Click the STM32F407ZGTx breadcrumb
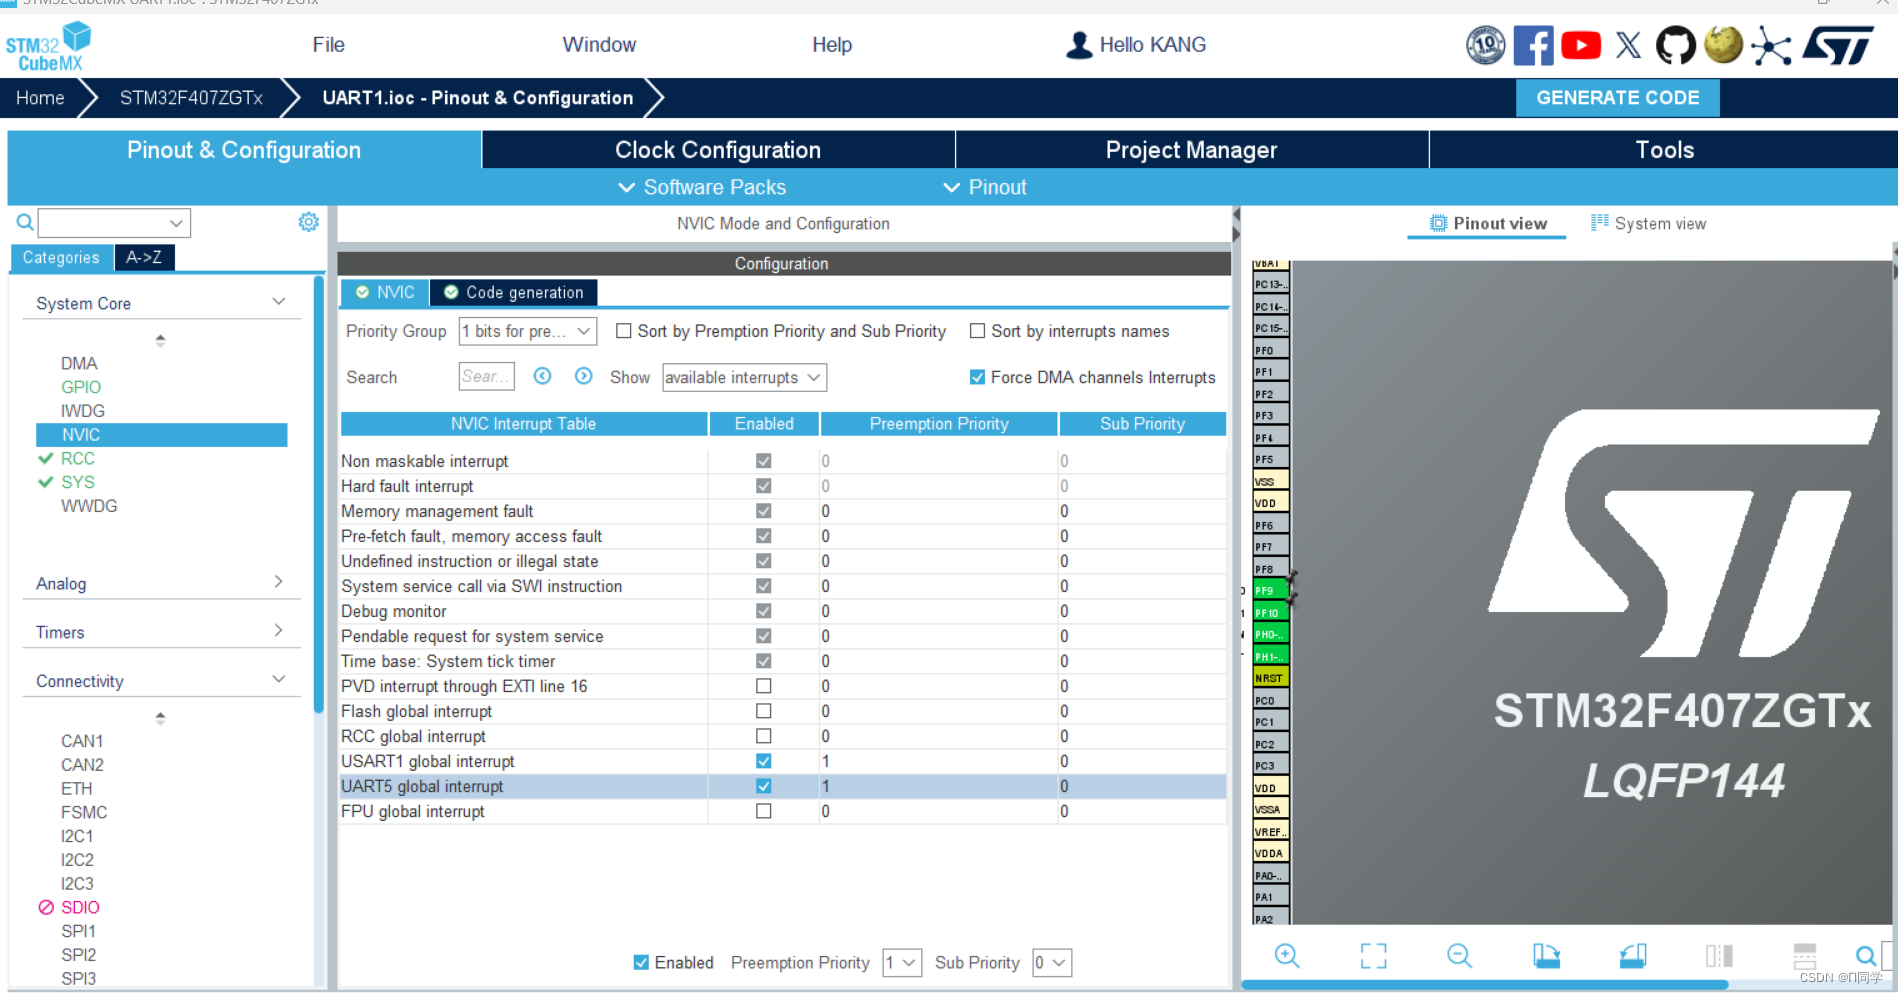 pos(191,98)
